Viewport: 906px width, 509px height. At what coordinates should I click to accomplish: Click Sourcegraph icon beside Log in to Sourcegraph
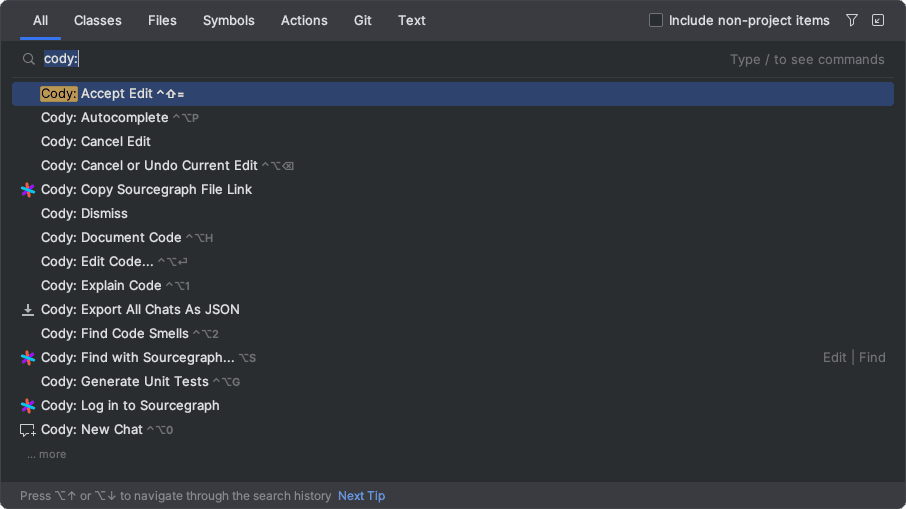(x=28, y=406)
